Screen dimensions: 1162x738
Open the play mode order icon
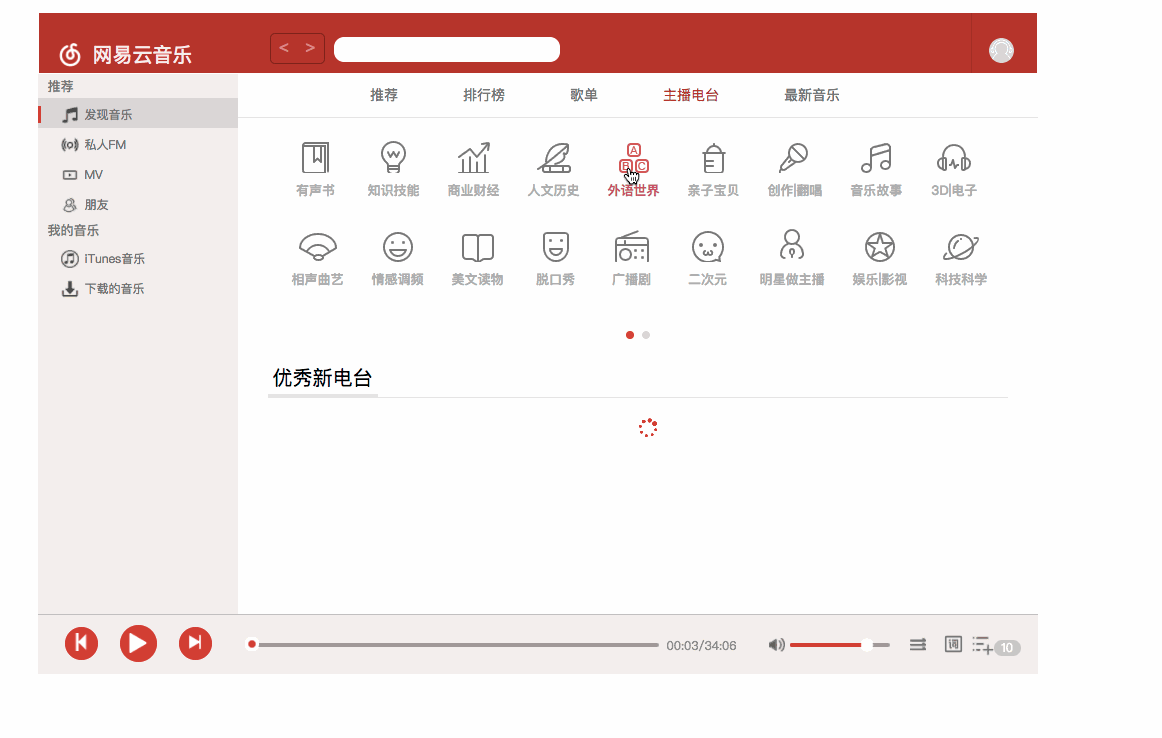click(x=917, y=645)
